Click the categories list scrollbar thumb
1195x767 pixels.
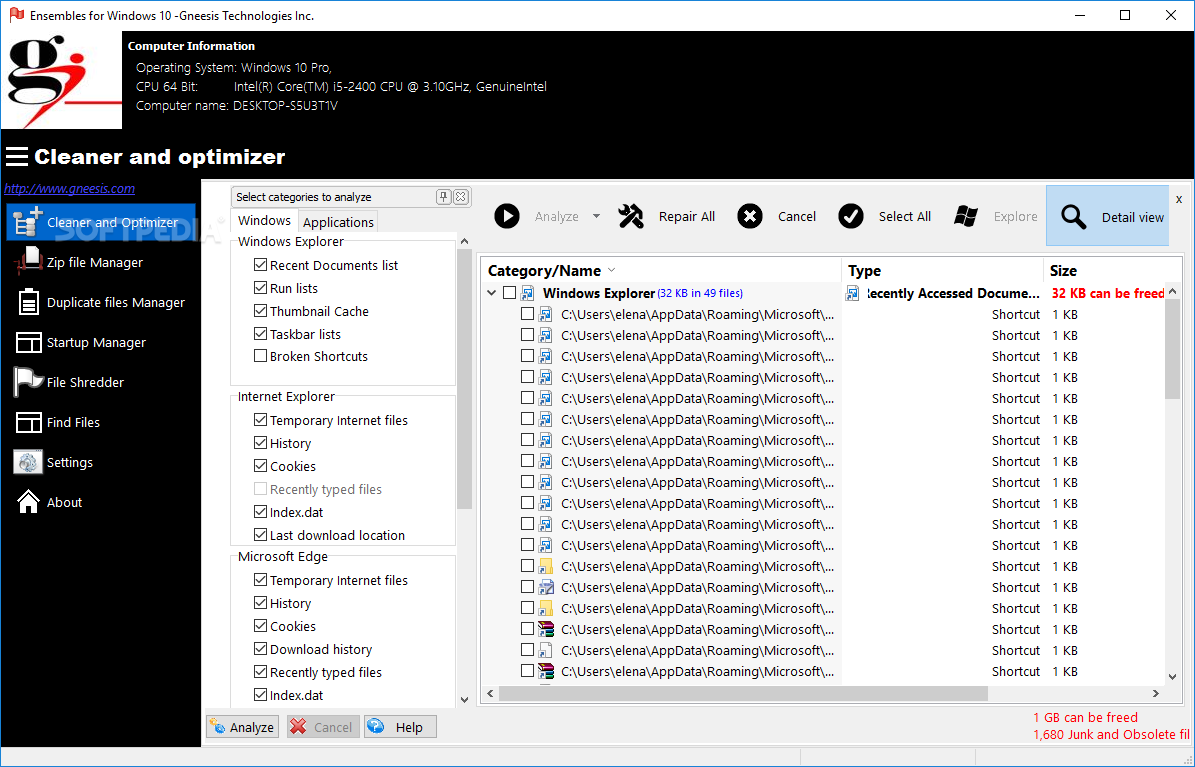(x=464, y=378)
